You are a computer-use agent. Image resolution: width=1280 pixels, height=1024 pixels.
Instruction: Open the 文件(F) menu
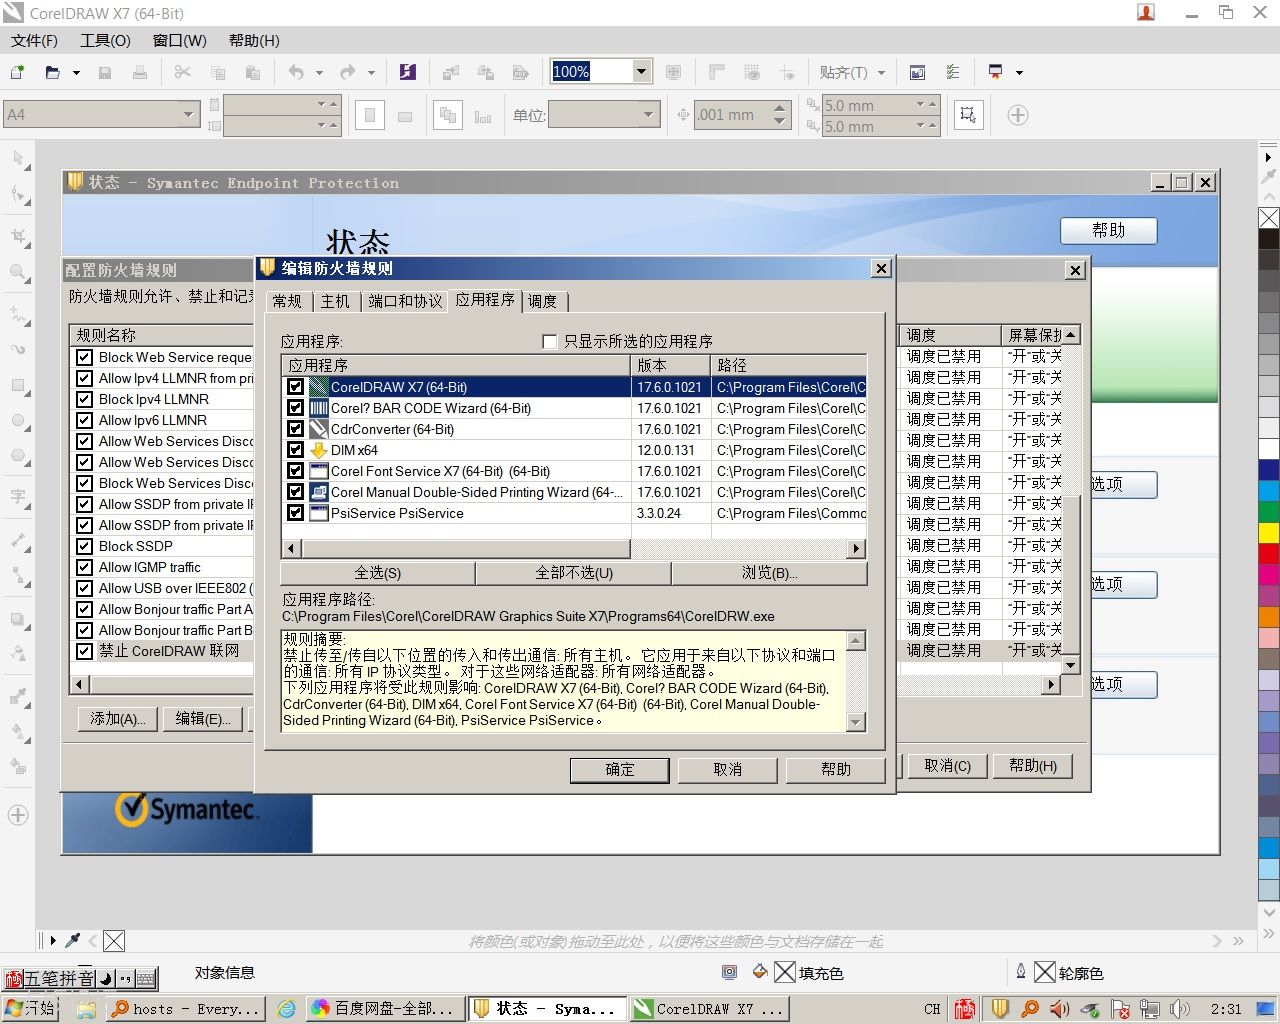34,41
